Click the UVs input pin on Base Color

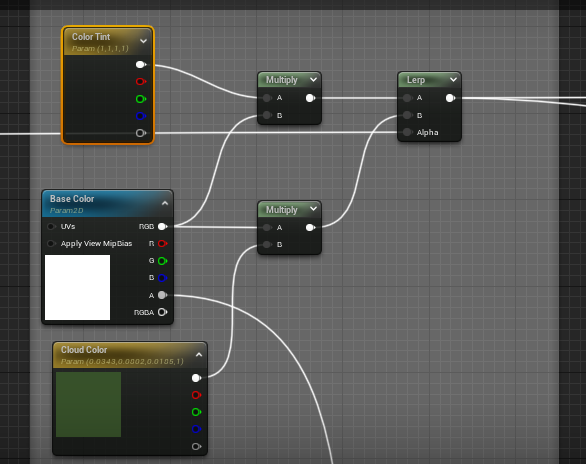(52, 226)
